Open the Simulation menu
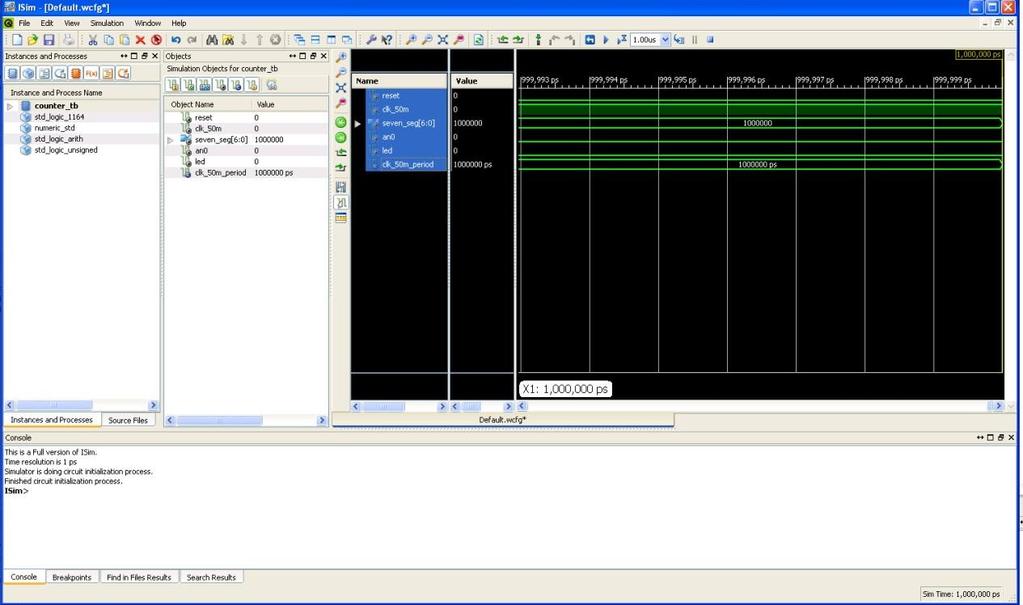Viewport: 1023px width, 605px height. (x=107, y=23)
